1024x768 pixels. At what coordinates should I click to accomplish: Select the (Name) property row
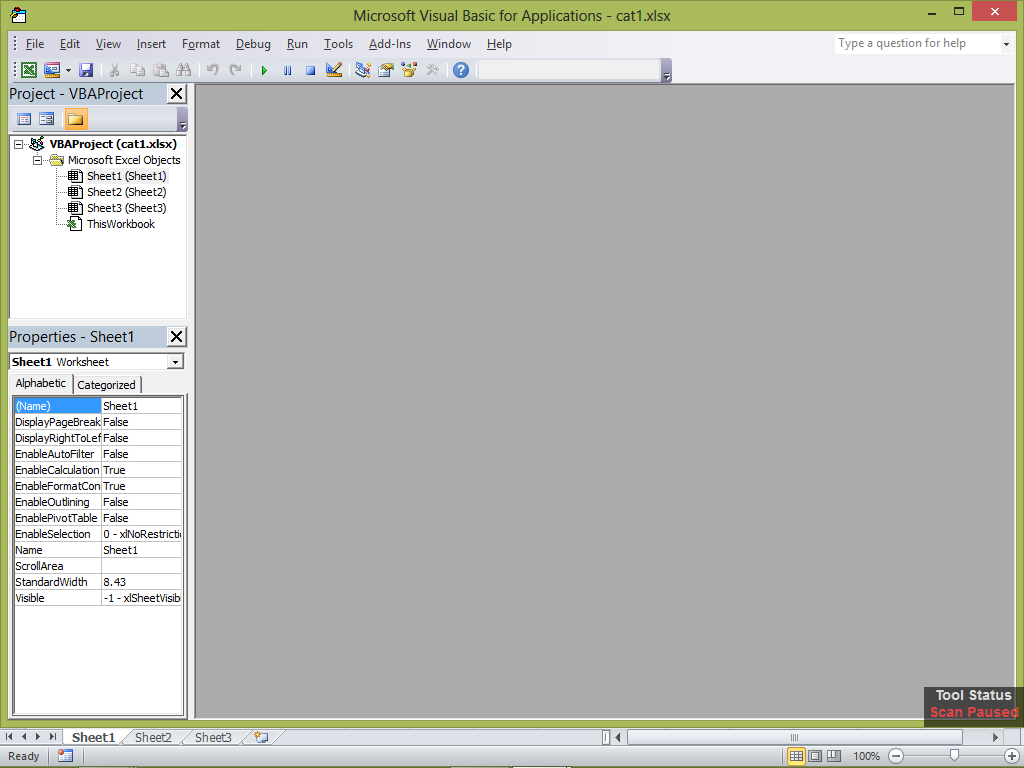click(98, 406)
